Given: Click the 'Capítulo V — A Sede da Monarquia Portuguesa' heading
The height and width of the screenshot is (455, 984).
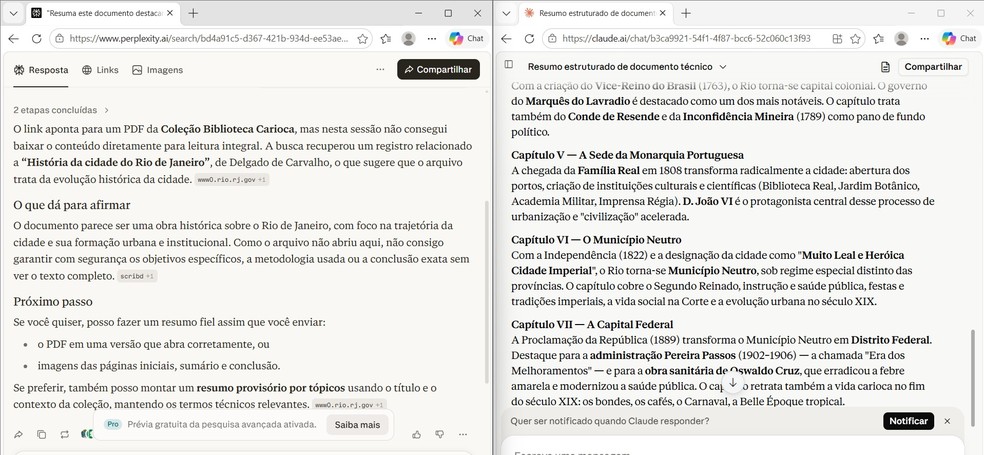Looking at the screenshot, I should tap(628, 155).
